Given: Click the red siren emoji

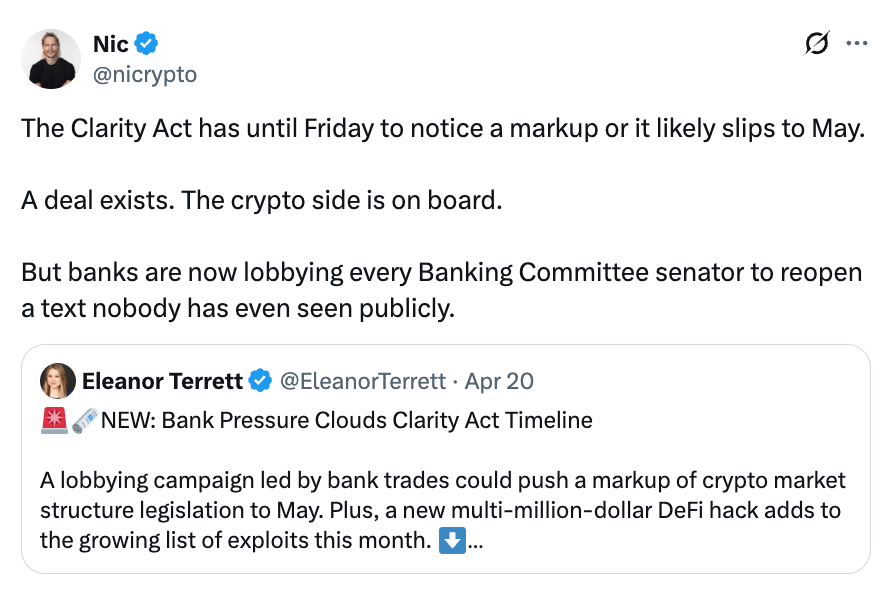Looking at the screenshot, I should pyautogui.click(x=54, y=420).
